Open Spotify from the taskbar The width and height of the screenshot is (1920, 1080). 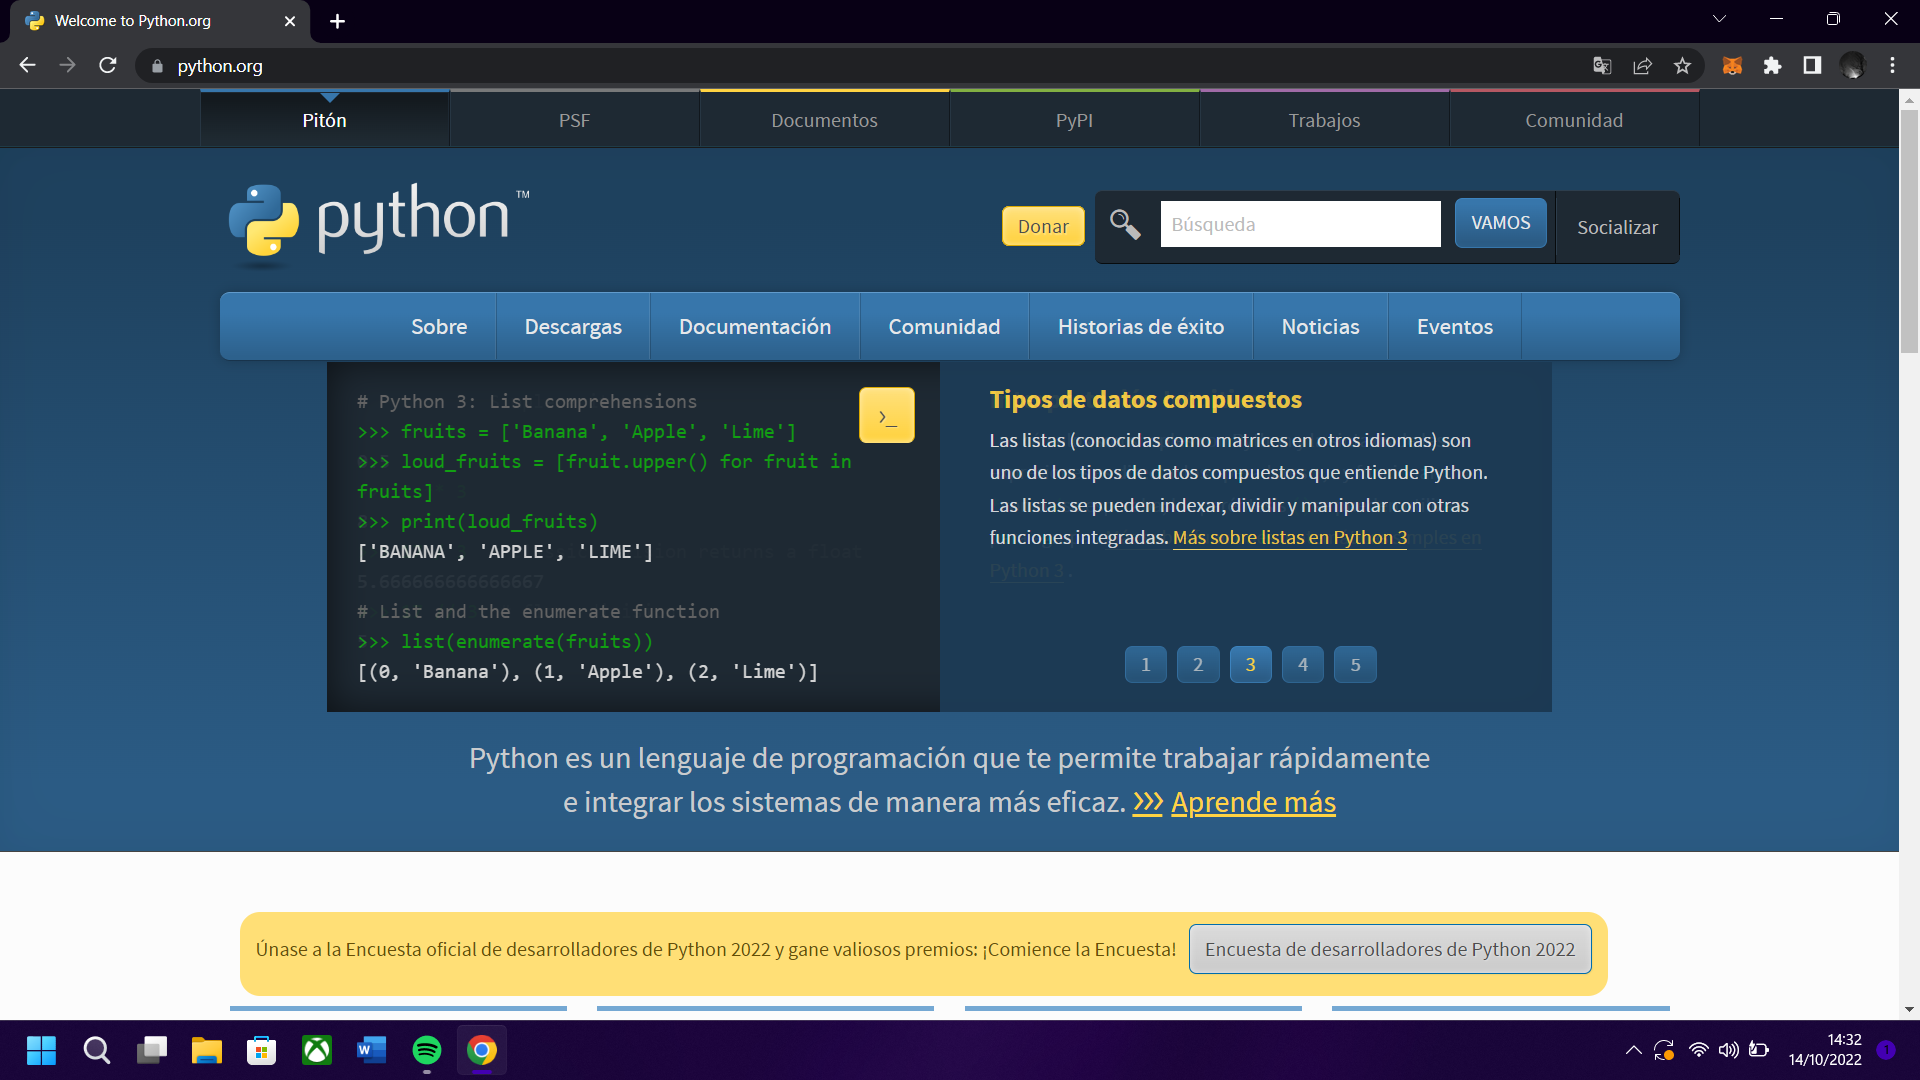[427, 1050]
